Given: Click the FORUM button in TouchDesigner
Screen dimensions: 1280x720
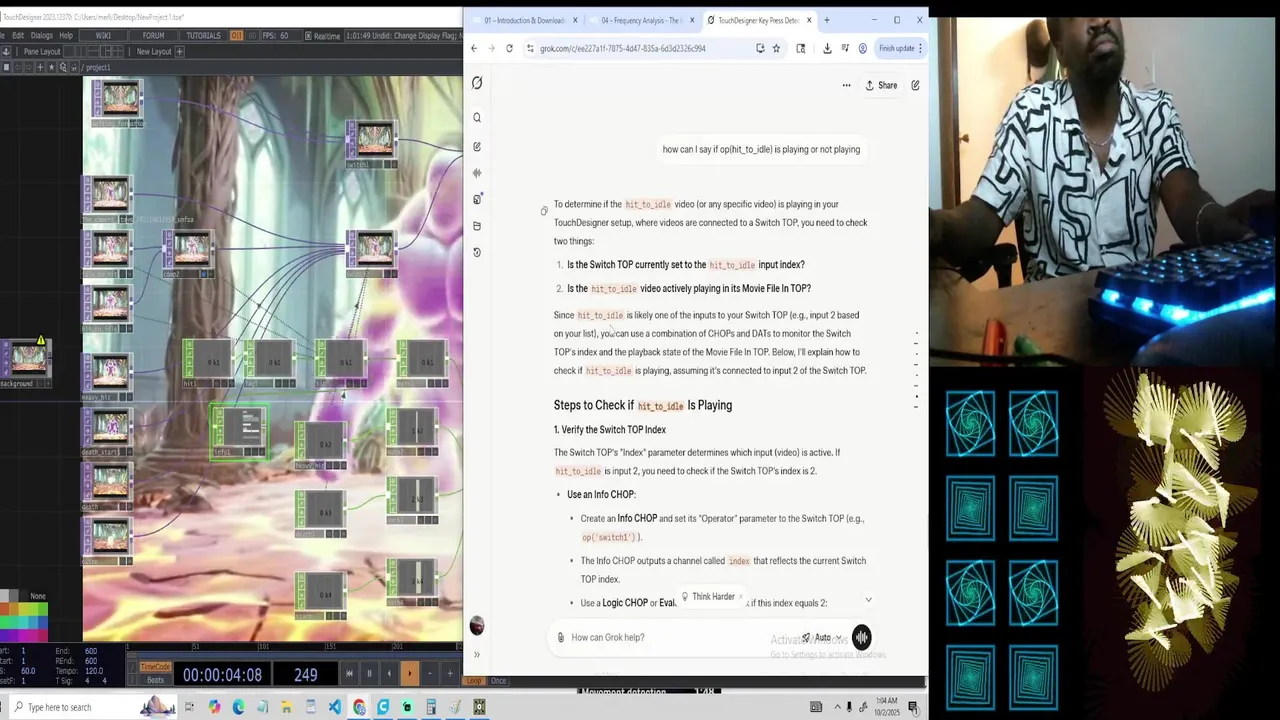Looking at the screenshot, I should click(x=153, y=36).
